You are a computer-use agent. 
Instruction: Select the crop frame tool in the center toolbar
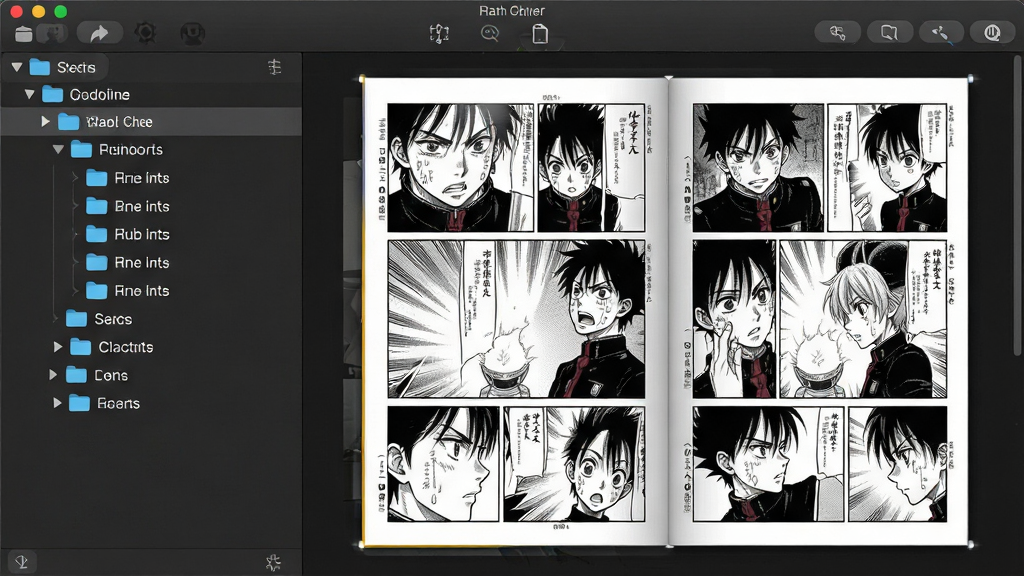point(439,33)
